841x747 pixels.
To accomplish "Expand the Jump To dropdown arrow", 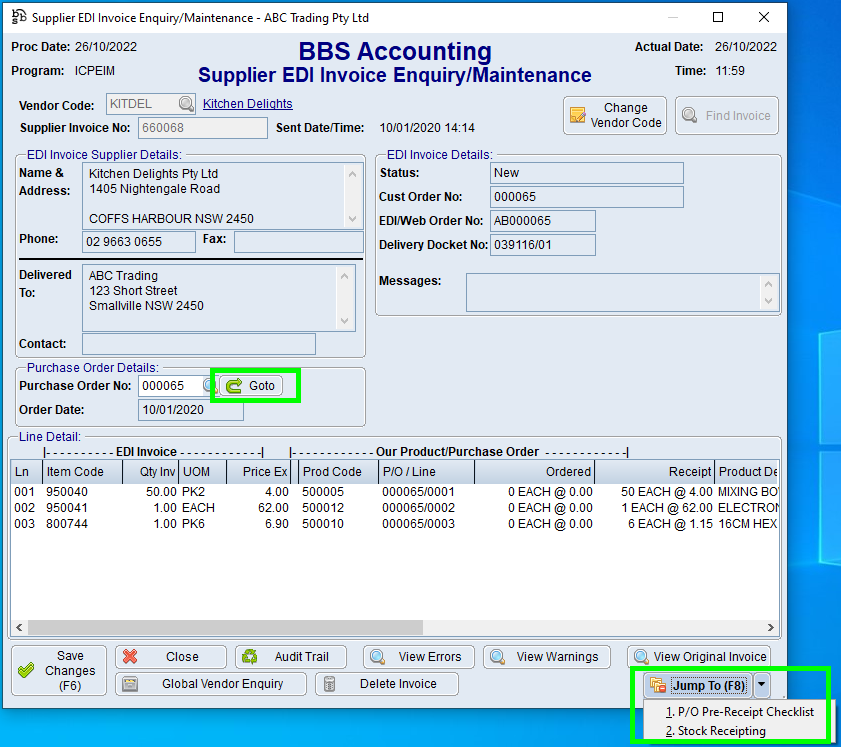I will tap(762, 685).
